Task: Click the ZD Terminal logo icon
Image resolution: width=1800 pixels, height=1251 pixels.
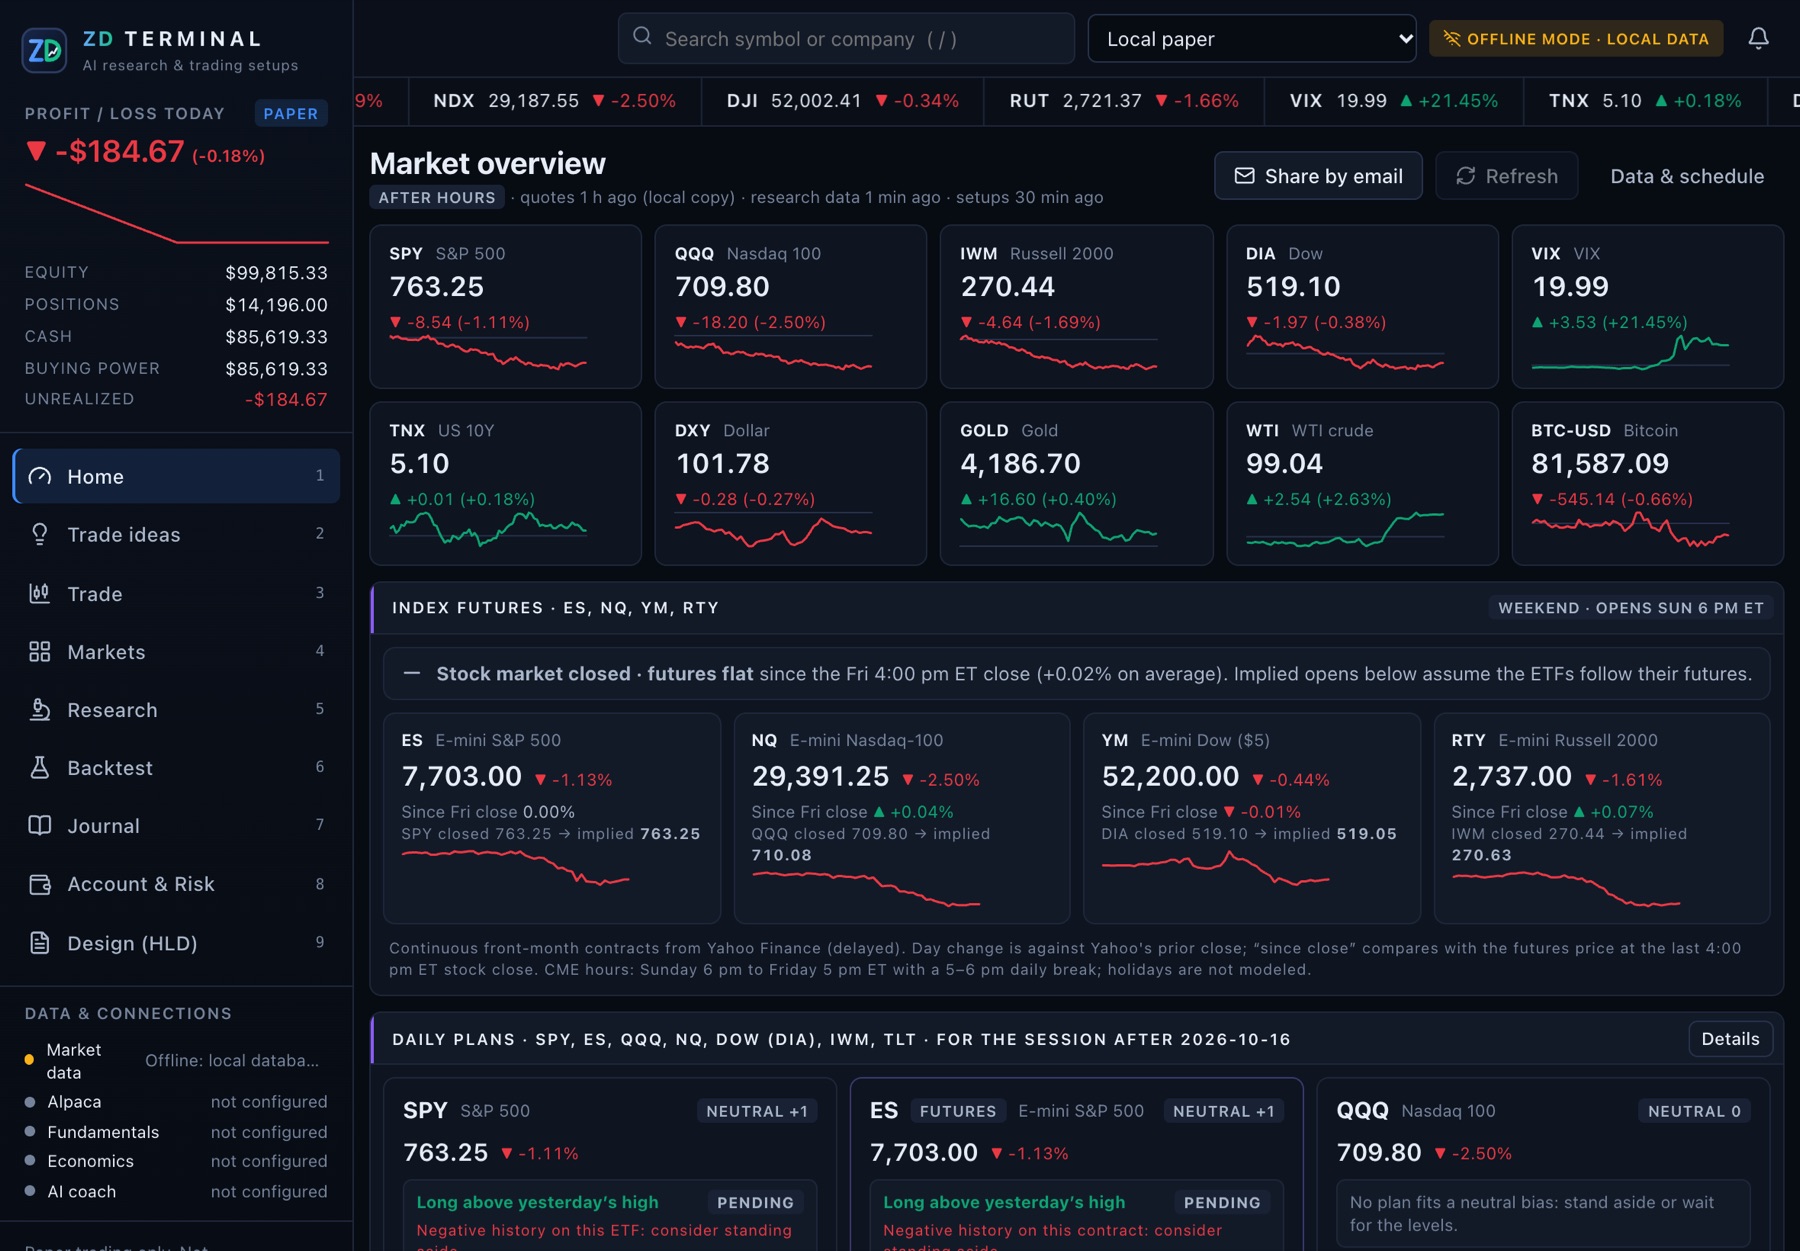Action: tap(44, 50)
